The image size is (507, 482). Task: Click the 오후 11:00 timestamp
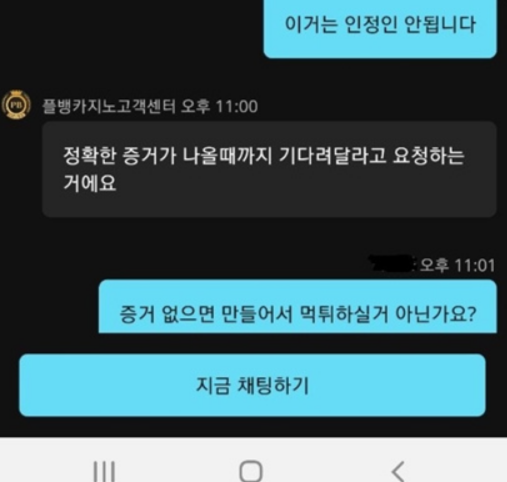(x=219, y=107)
